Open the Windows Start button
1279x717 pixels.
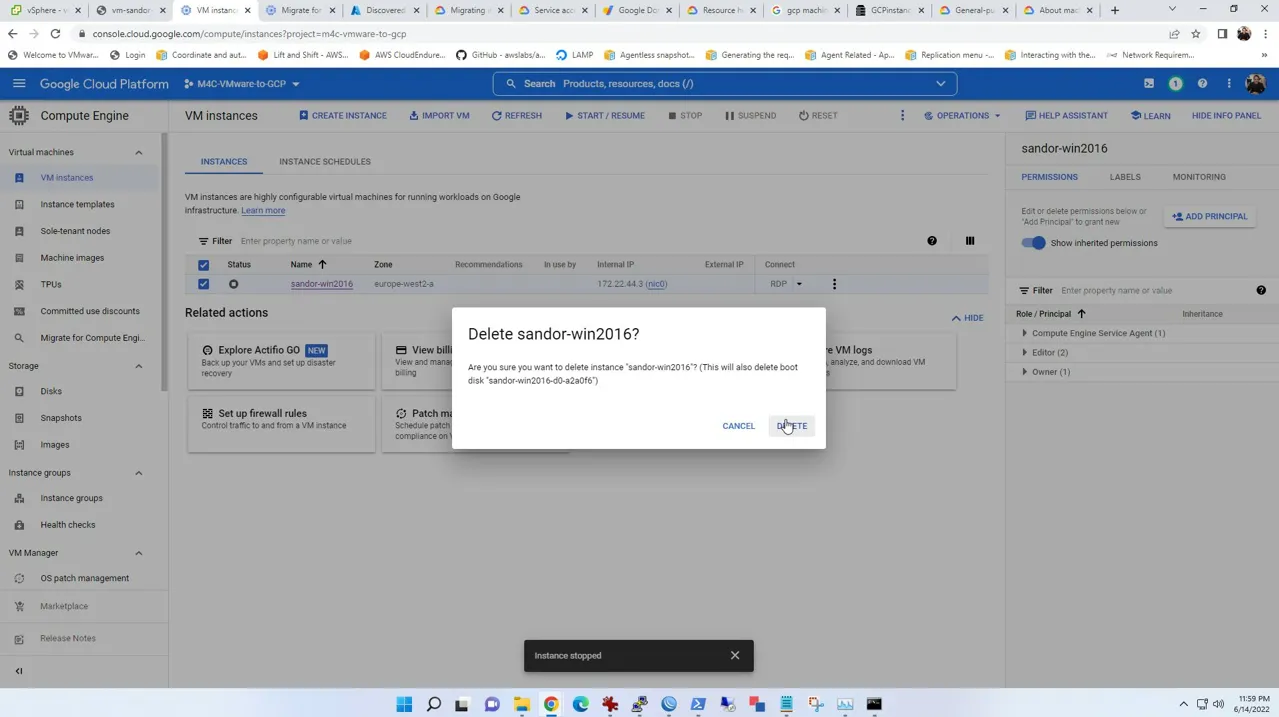pos(404,704)
